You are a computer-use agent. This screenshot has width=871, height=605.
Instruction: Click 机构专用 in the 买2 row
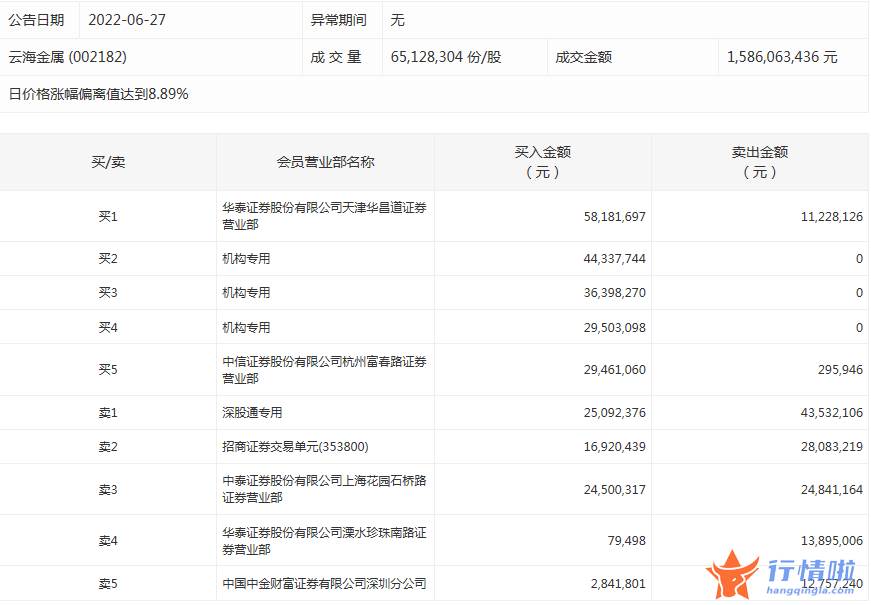click(x=246, y=258)
